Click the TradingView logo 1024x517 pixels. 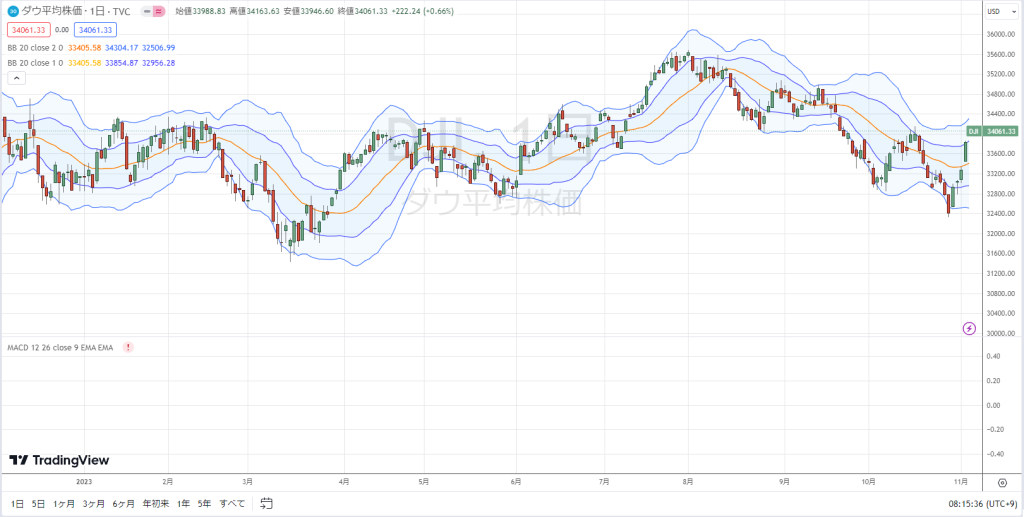point(59,460)
